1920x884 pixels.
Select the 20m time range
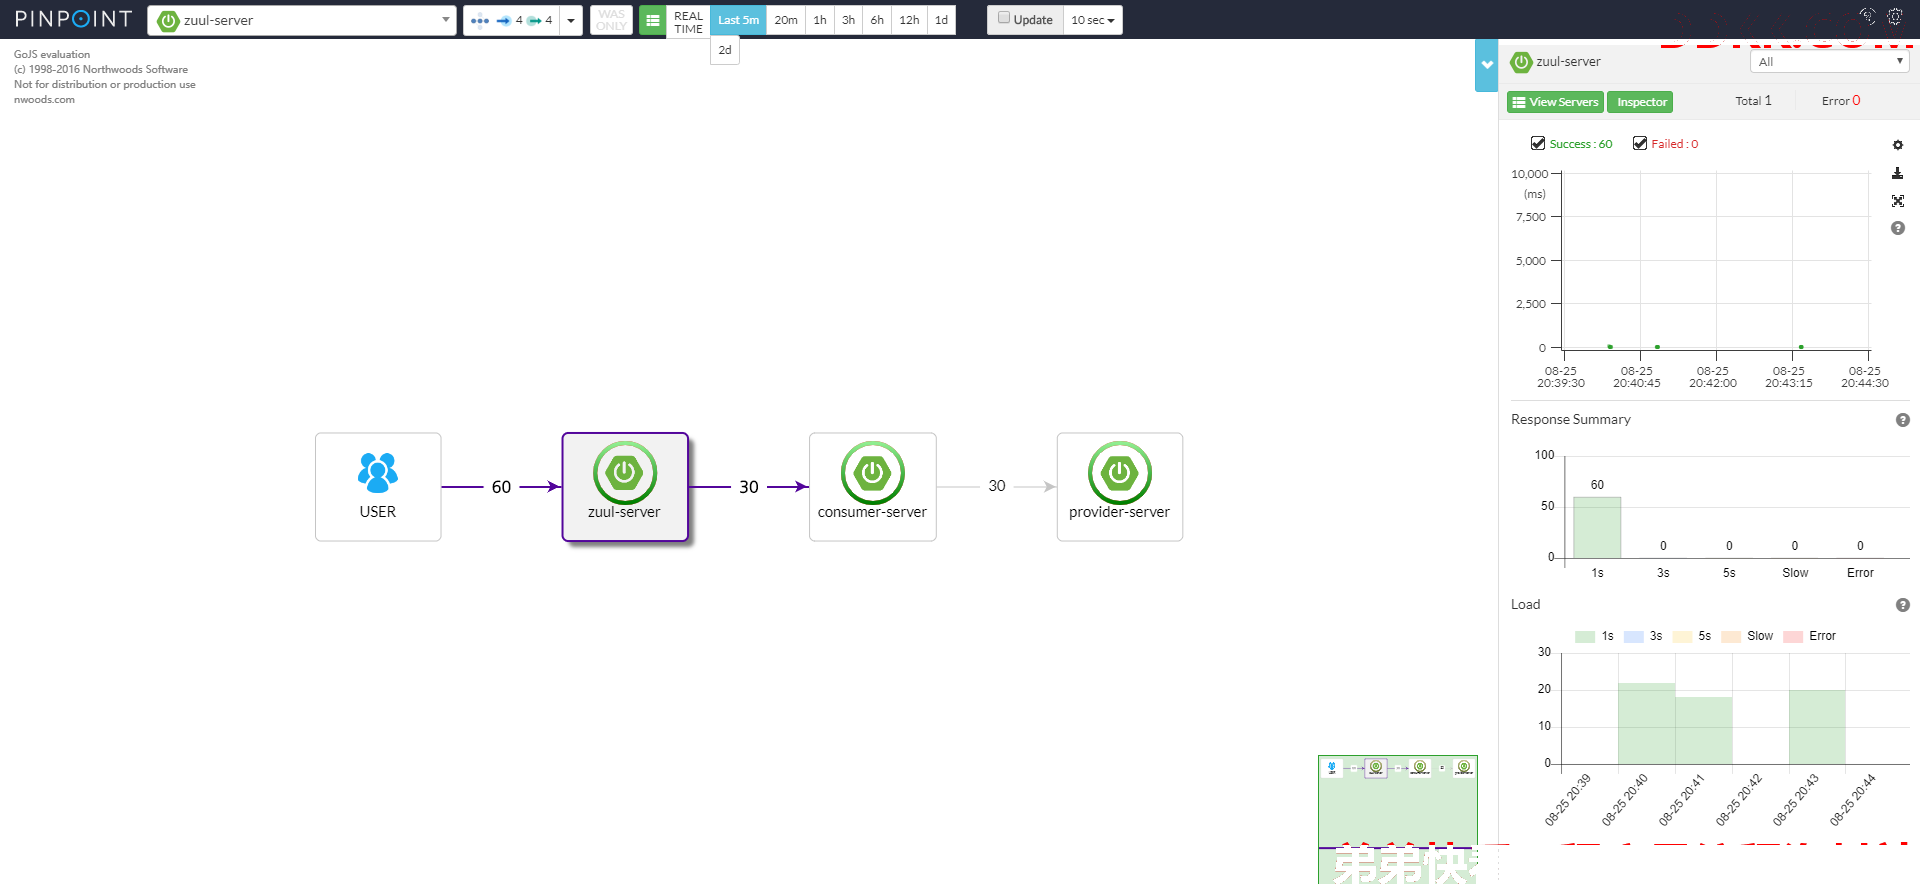786,20
